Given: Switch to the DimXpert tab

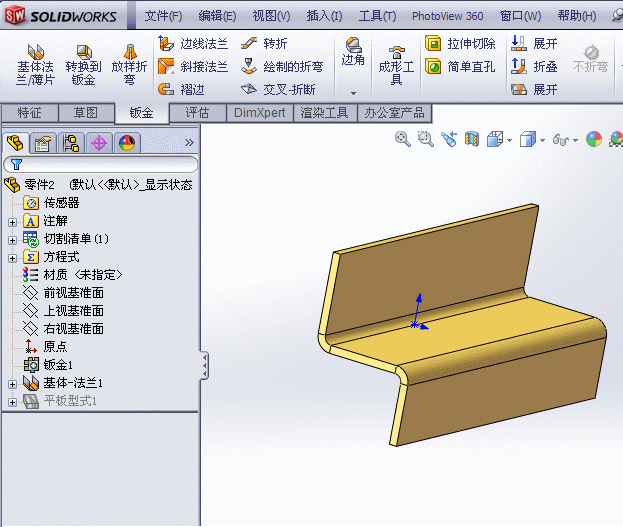Looking at the screenshot, I should tap(259, 113).
